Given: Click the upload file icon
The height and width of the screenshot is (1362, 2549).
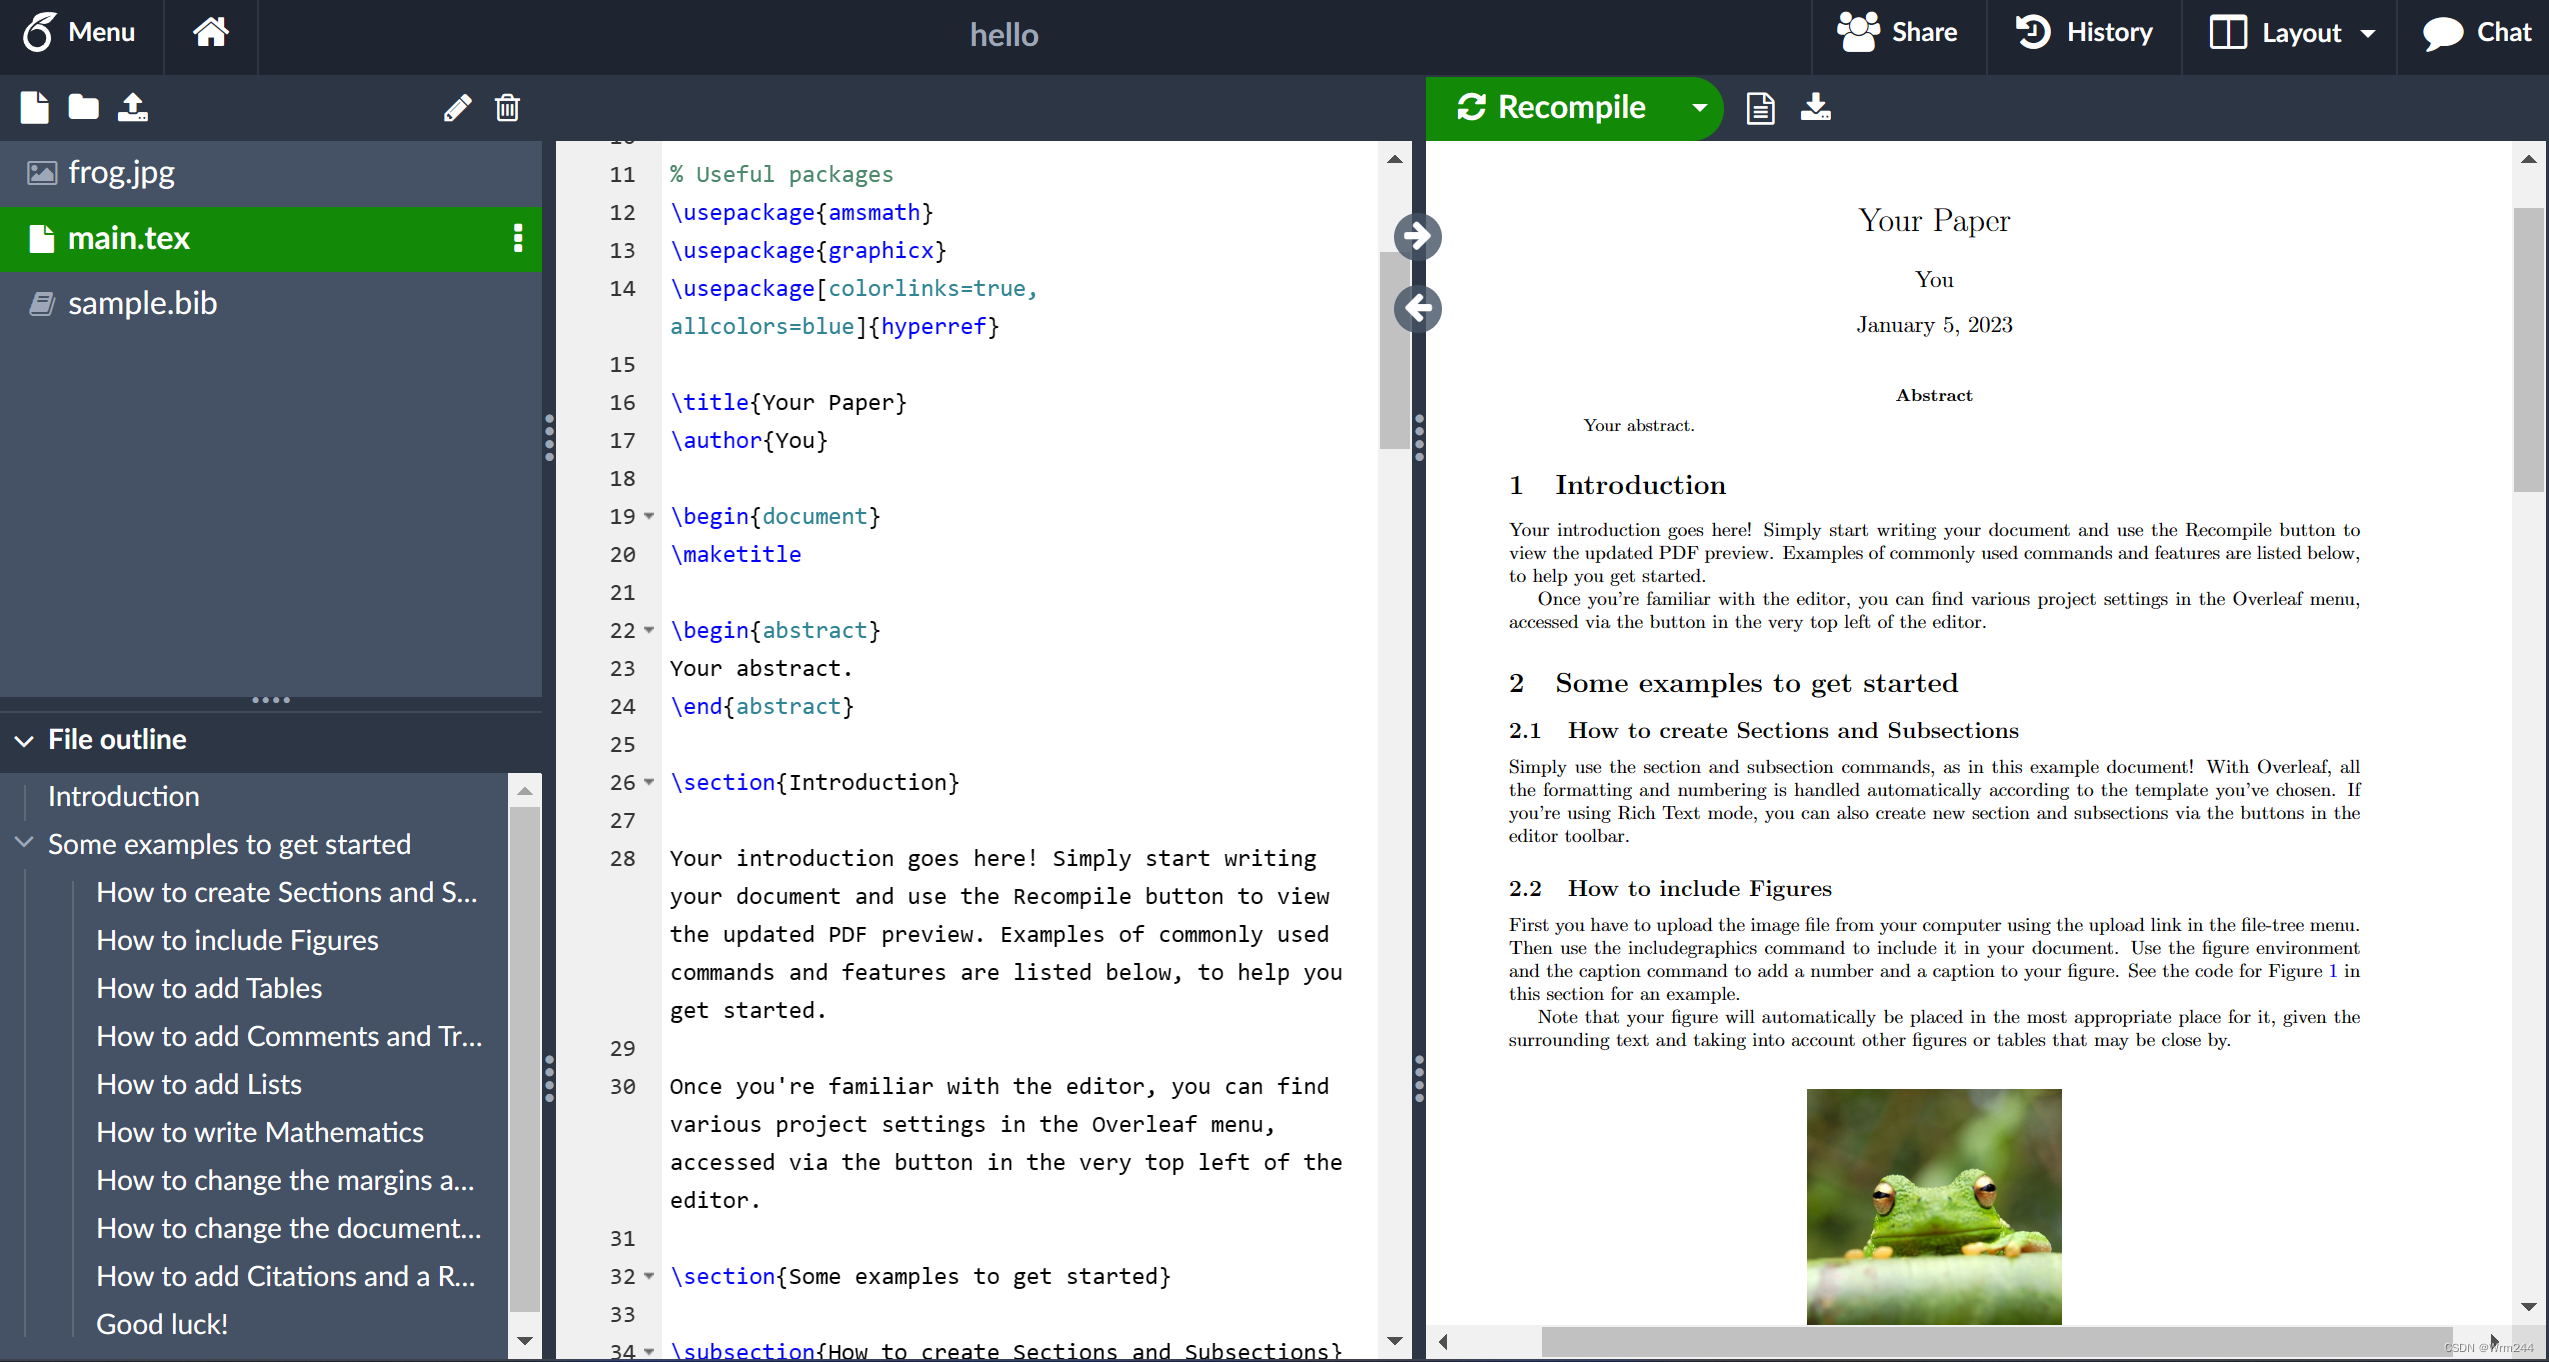Looking at the screenshot, I should pos(132,107).
